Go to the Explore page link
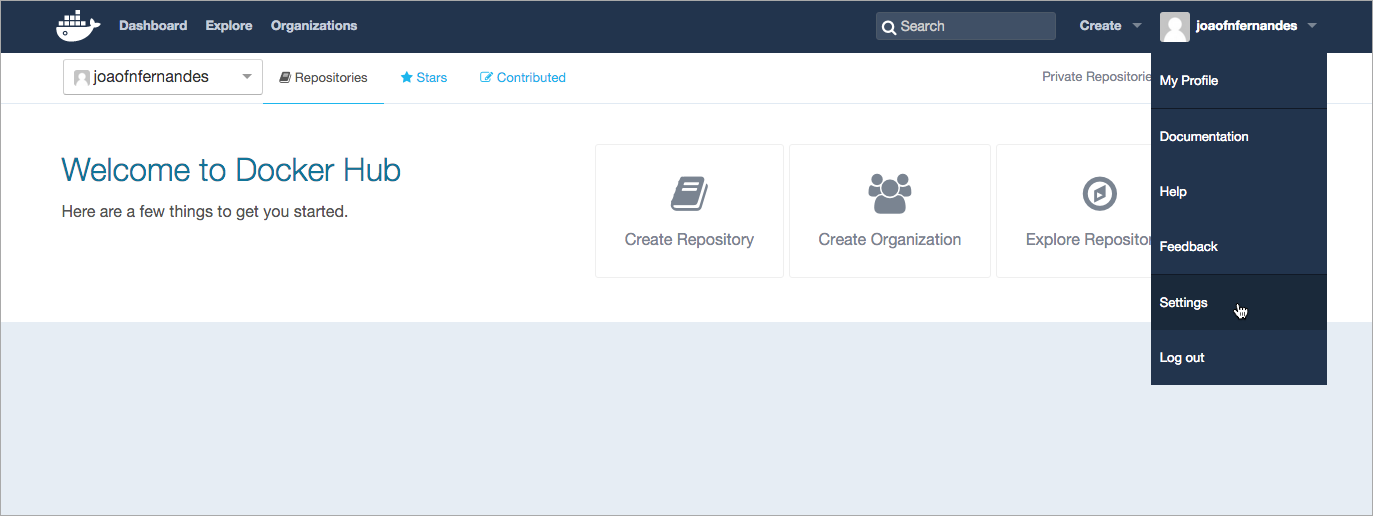 click(x=229, y=26)
